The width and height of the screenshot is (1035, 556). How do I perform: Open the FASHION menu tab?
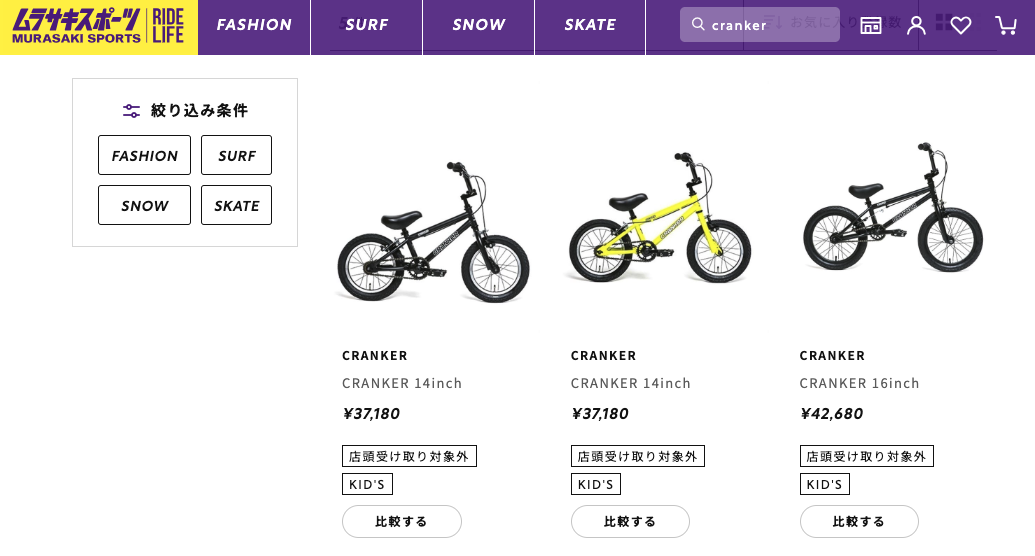[x=254, y=25]
